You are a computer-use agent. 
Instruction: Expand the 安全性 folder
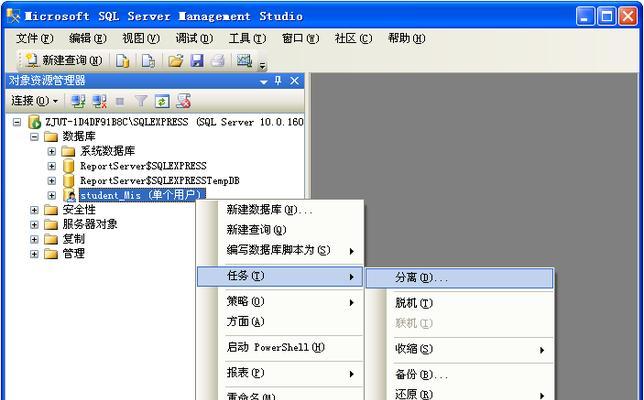click(x=34, y=210)
